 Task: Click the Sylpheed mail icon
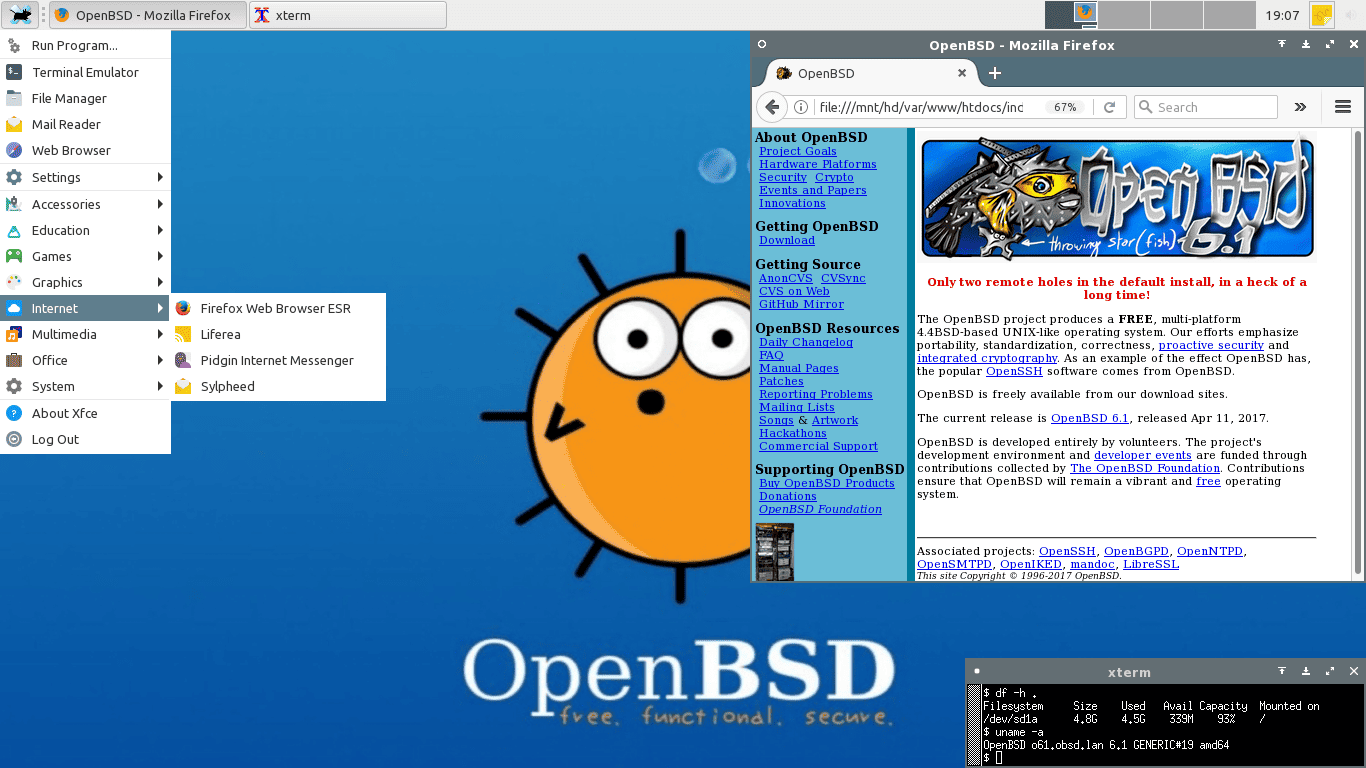tap(183, 386)
